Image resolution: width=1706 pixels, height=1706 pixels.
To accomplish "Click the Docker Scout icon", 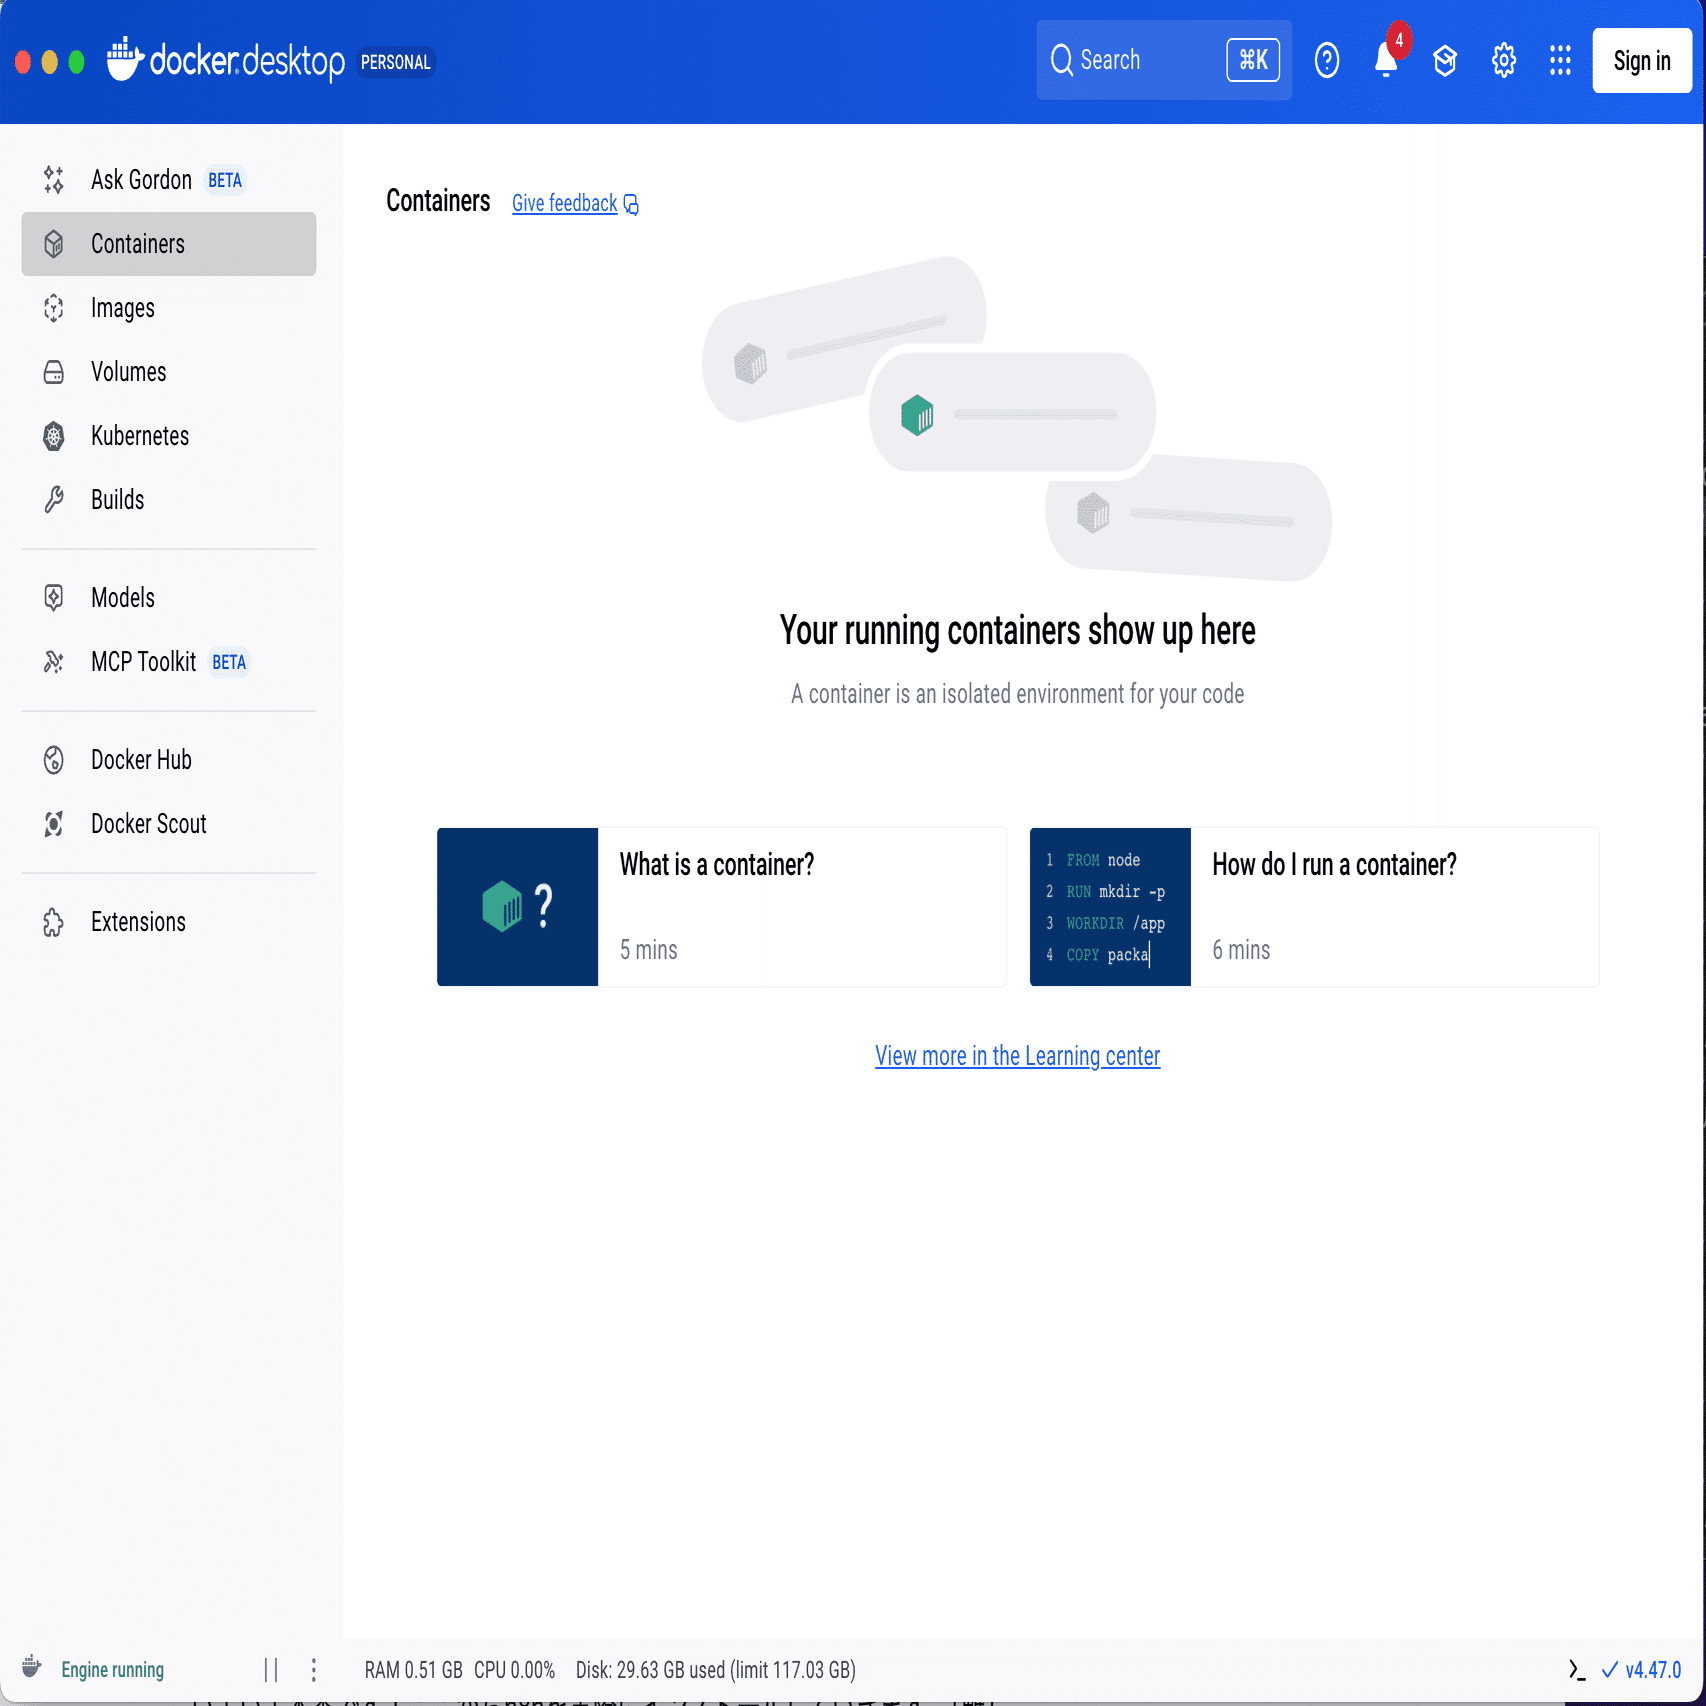I will coord(54,824).
